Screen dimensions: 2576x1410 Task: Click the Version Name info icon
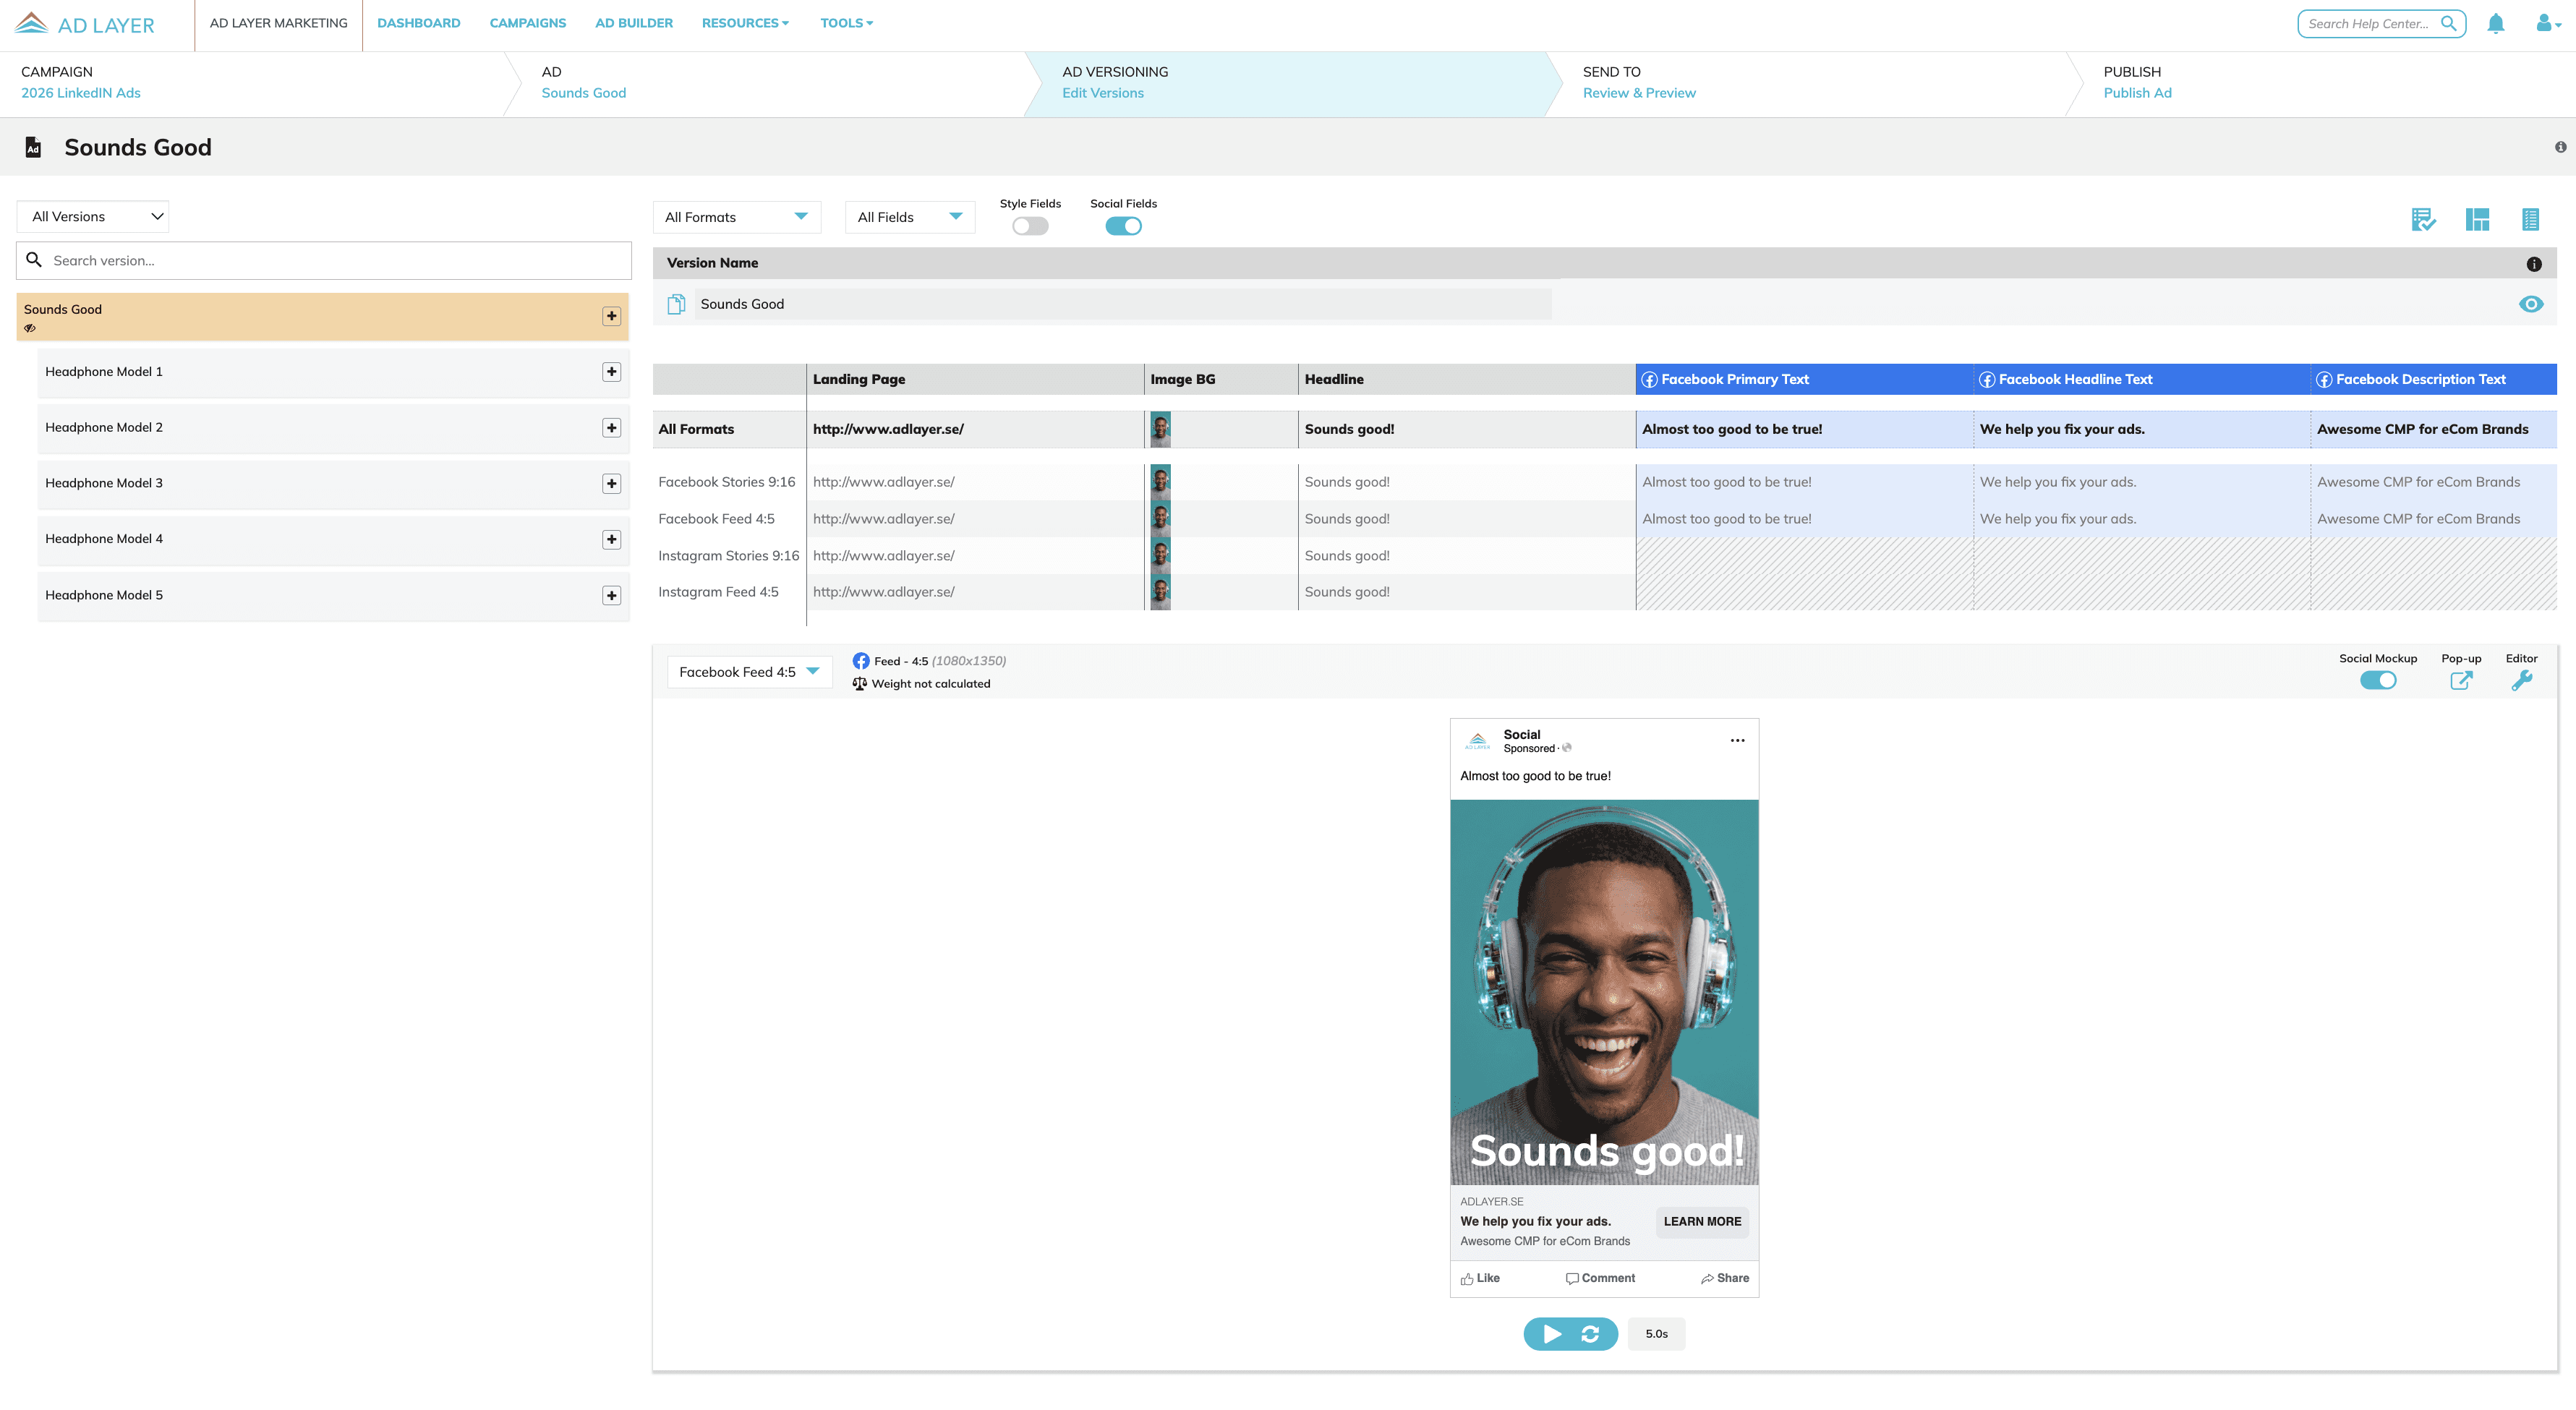(x=2533, y=264)
